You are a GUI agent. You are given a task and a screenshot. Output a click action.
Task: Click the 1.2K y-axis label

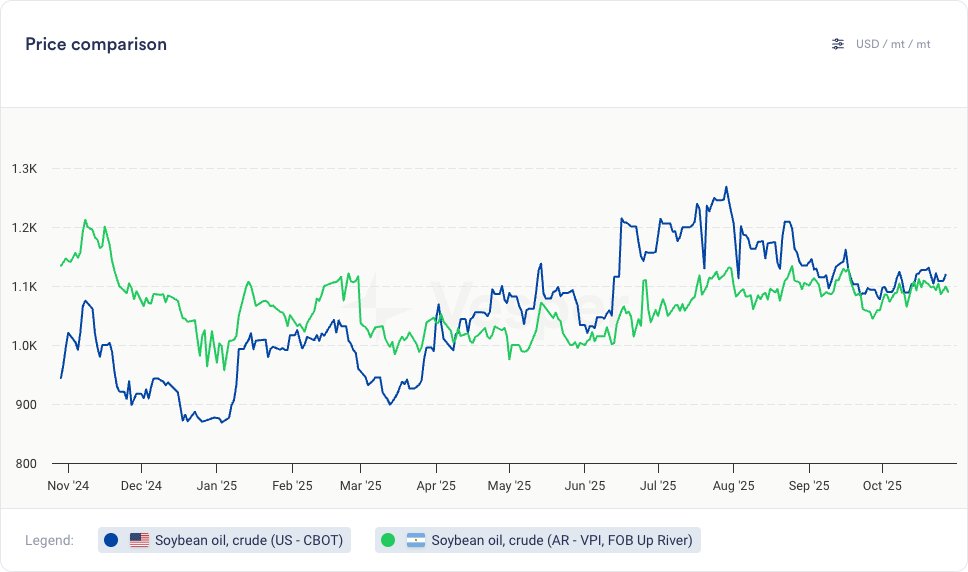24,228
